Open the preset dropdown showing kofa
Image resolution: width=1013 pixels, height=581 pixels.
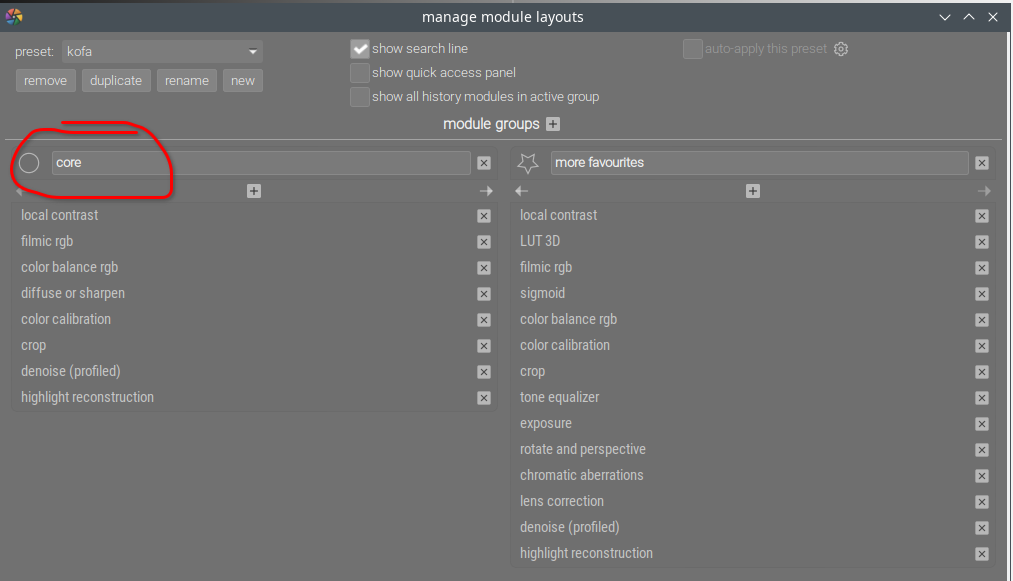[162, 52]
